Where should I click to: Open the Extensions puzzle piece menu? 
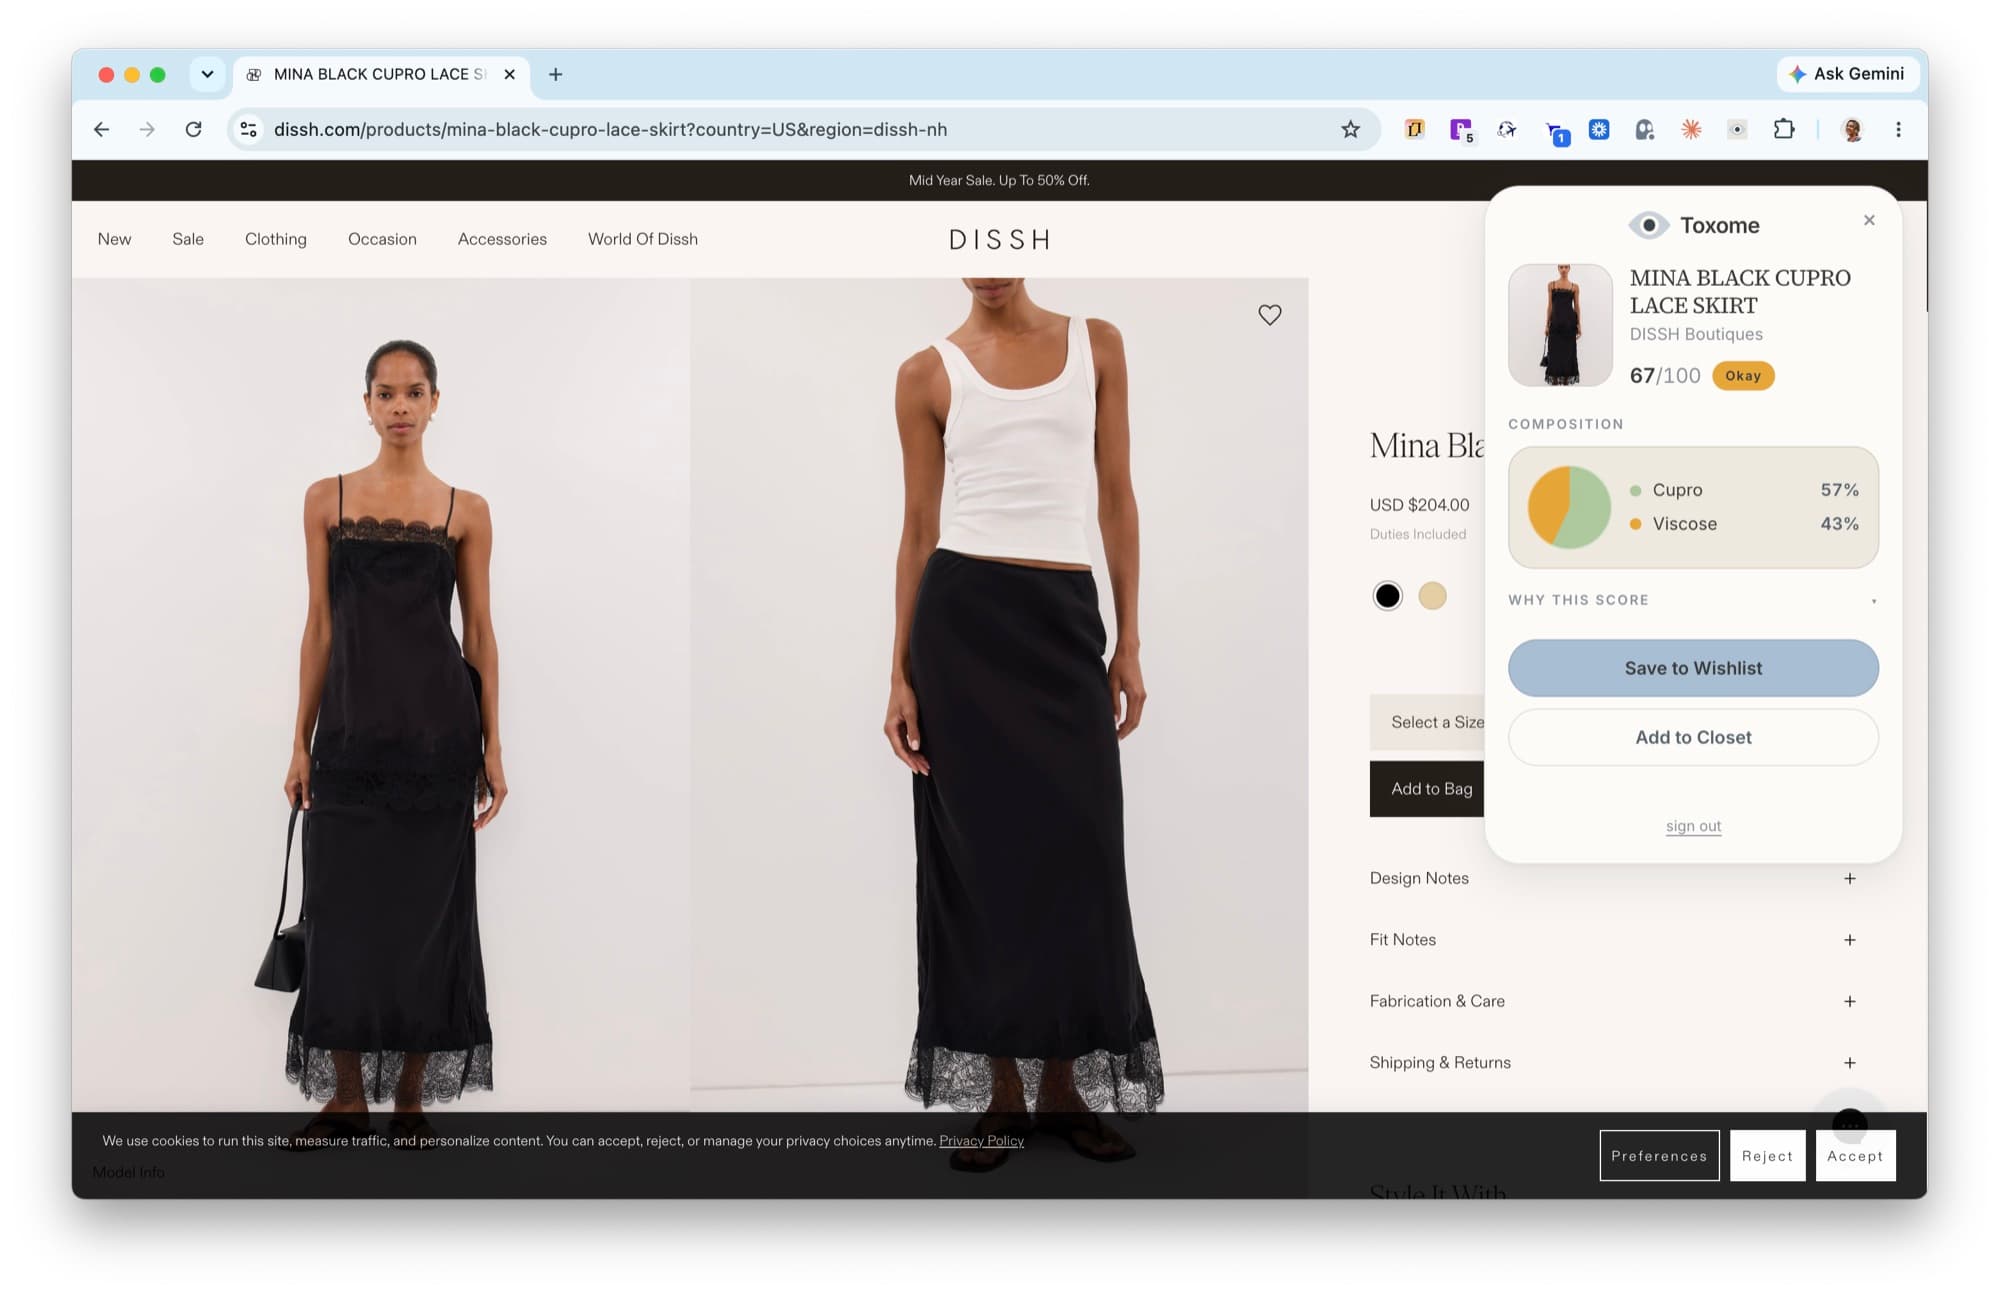point(1784,129)
